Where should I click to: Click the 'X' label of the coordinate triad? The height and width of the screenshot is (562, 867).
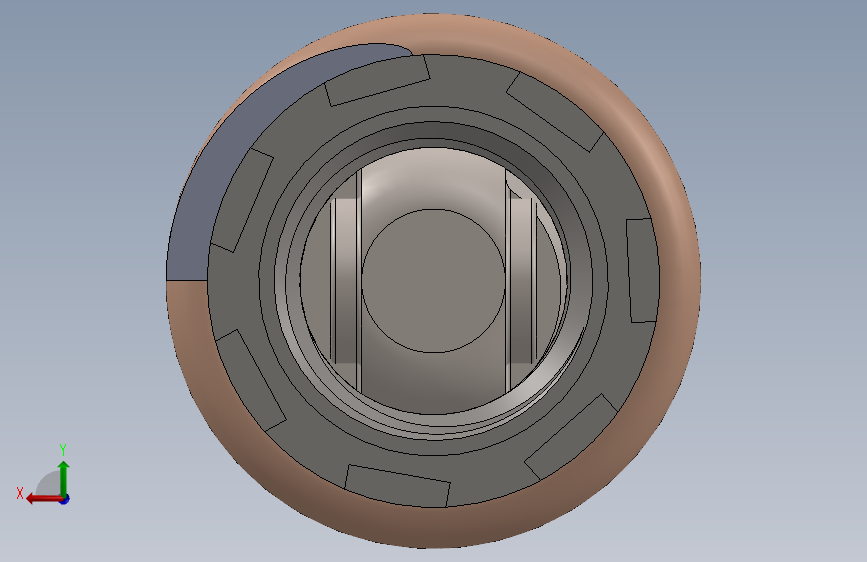20,493
